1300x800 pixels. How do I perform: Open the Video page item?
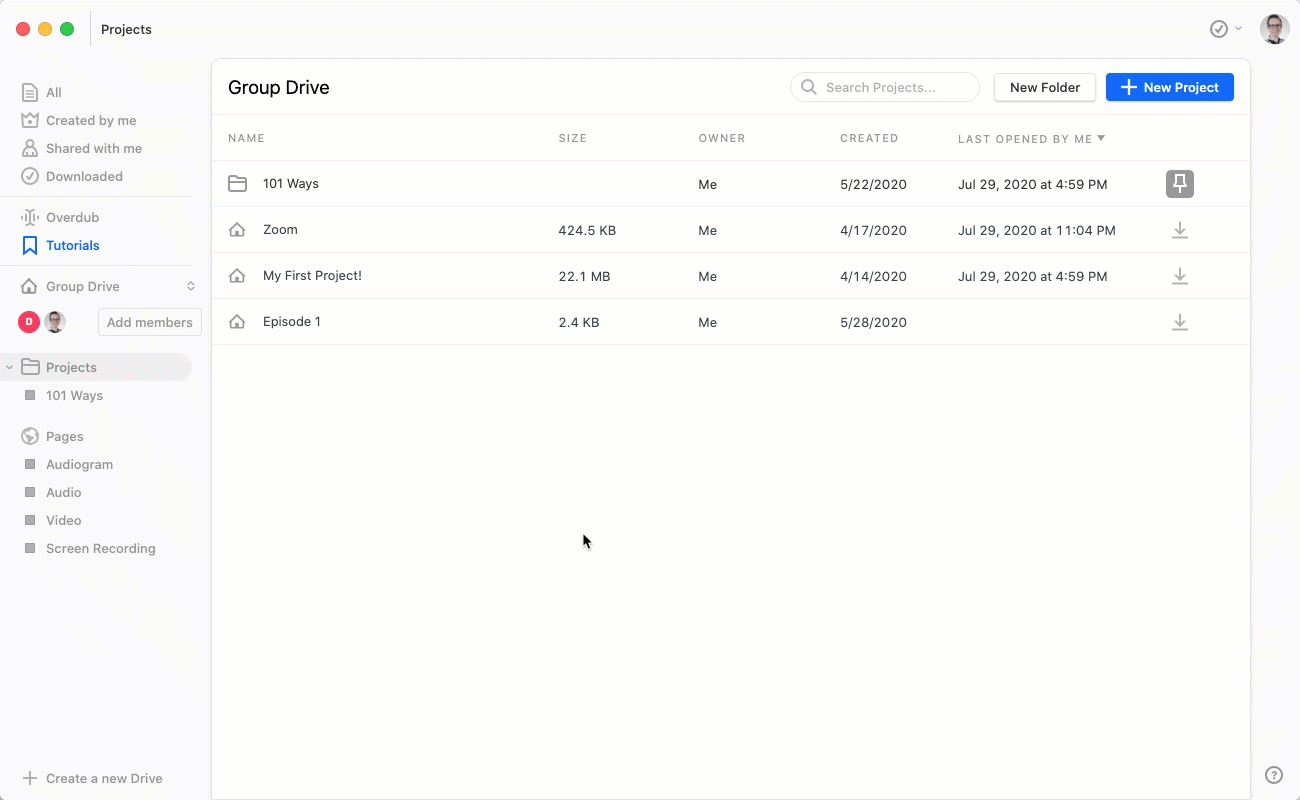coord(64,520)
